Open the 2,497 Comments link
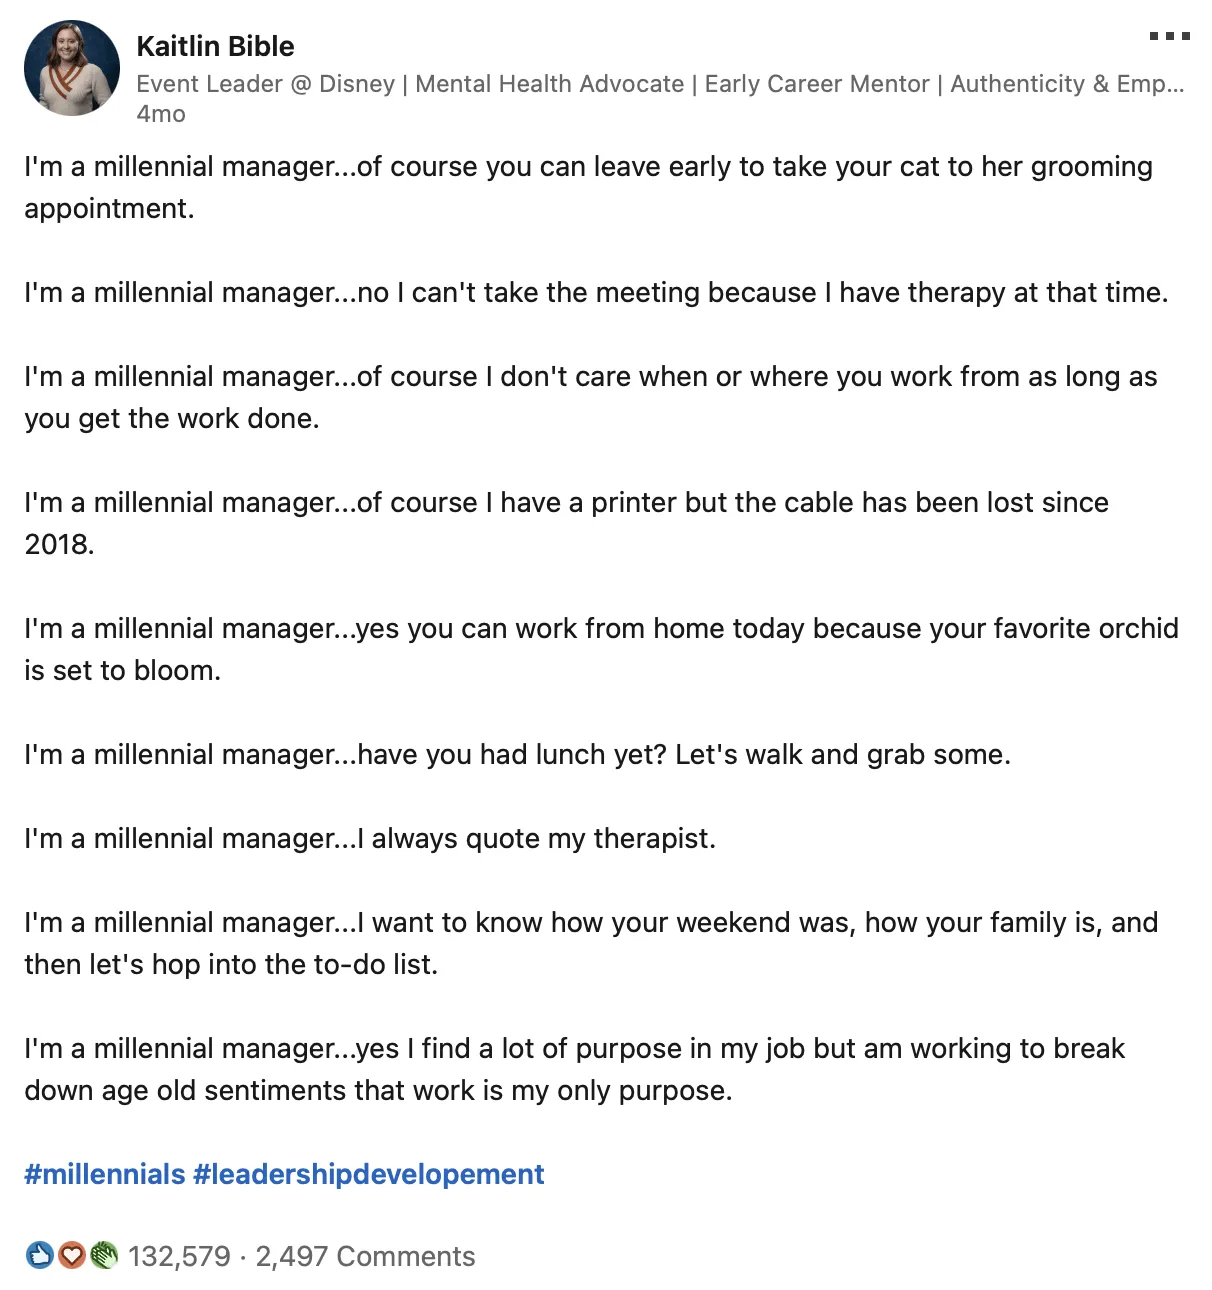Screen dimensions: 1212x1290 click(x=365, y=1256)
